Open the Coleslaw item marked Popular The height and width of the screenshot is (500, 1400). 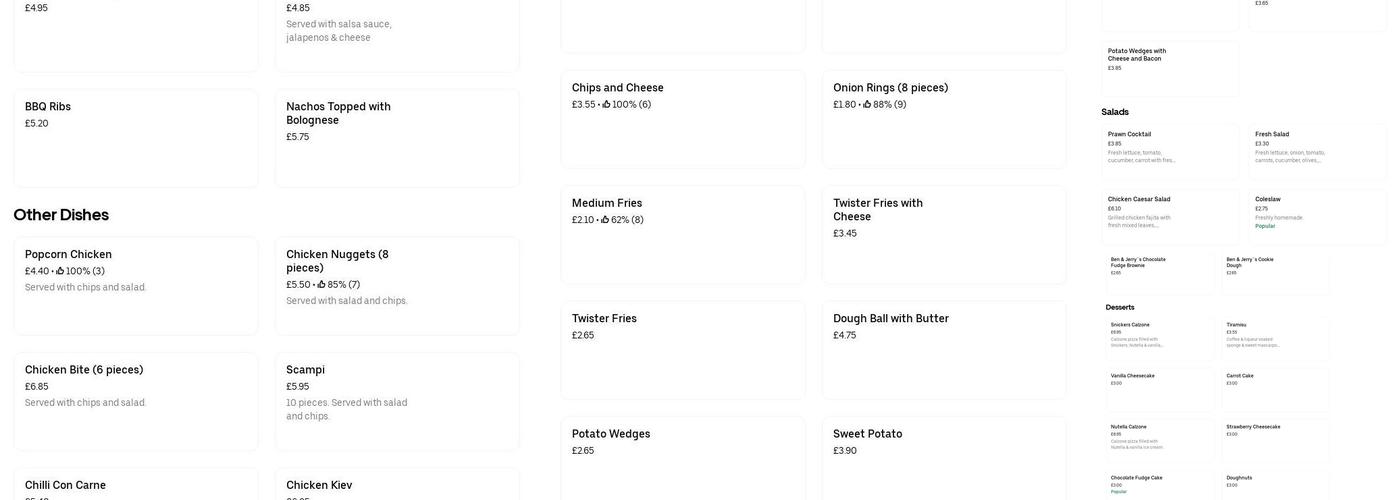click(1317, 216)
